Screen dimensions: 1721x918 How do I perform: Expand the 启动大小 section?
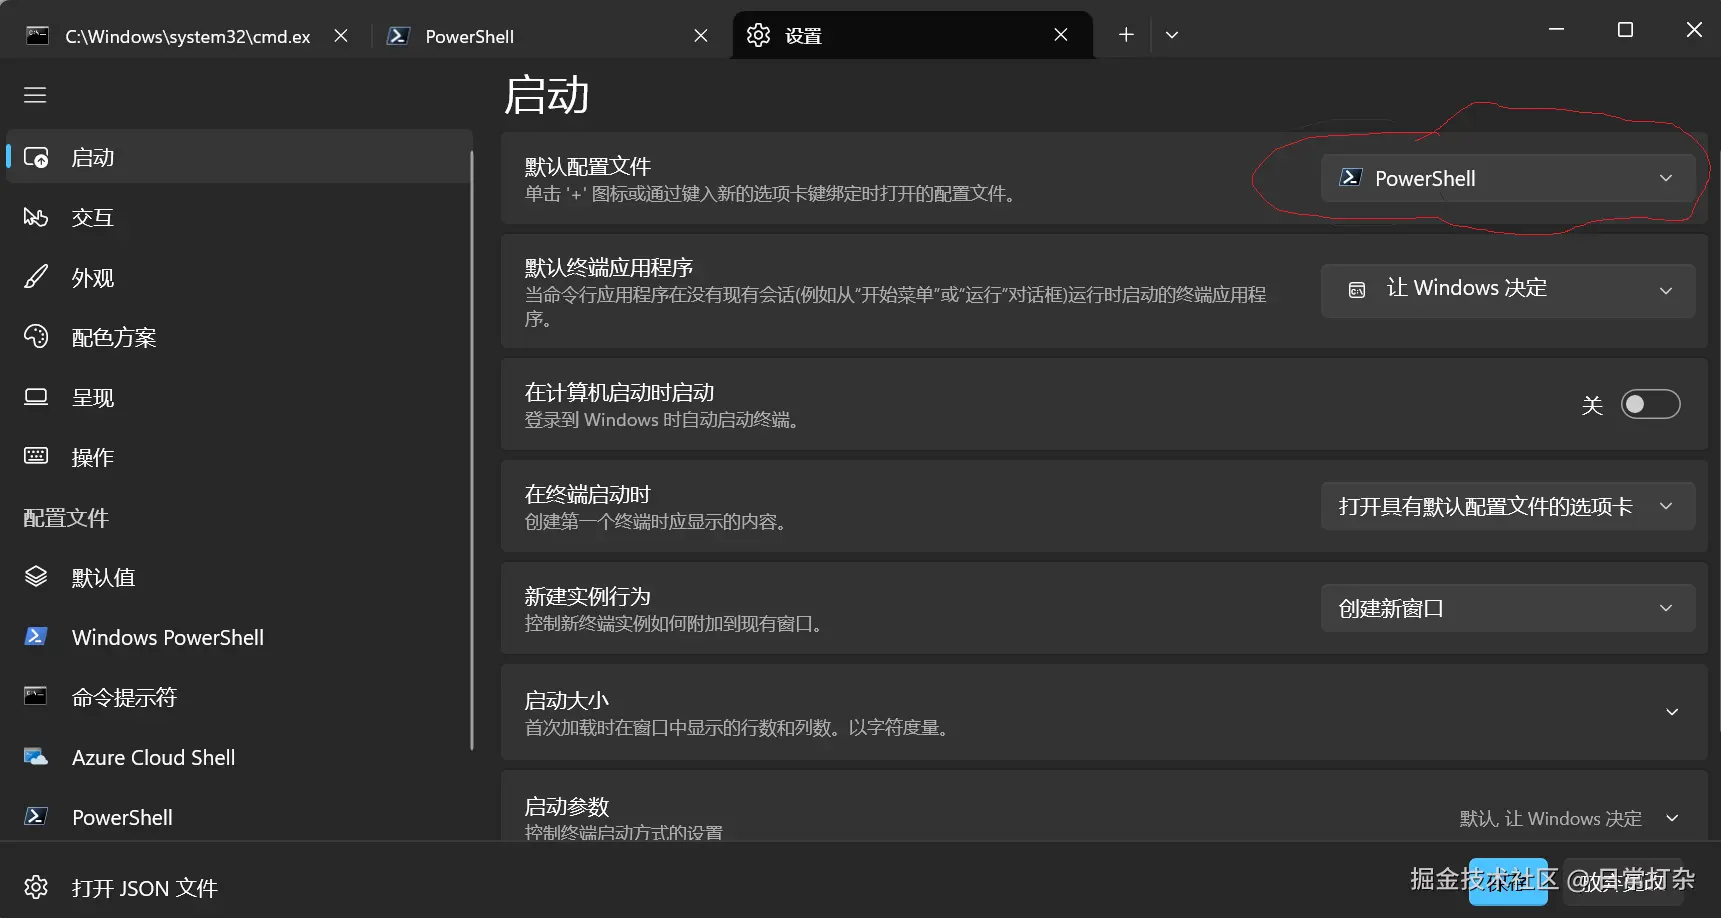[x=1673, y=711]
